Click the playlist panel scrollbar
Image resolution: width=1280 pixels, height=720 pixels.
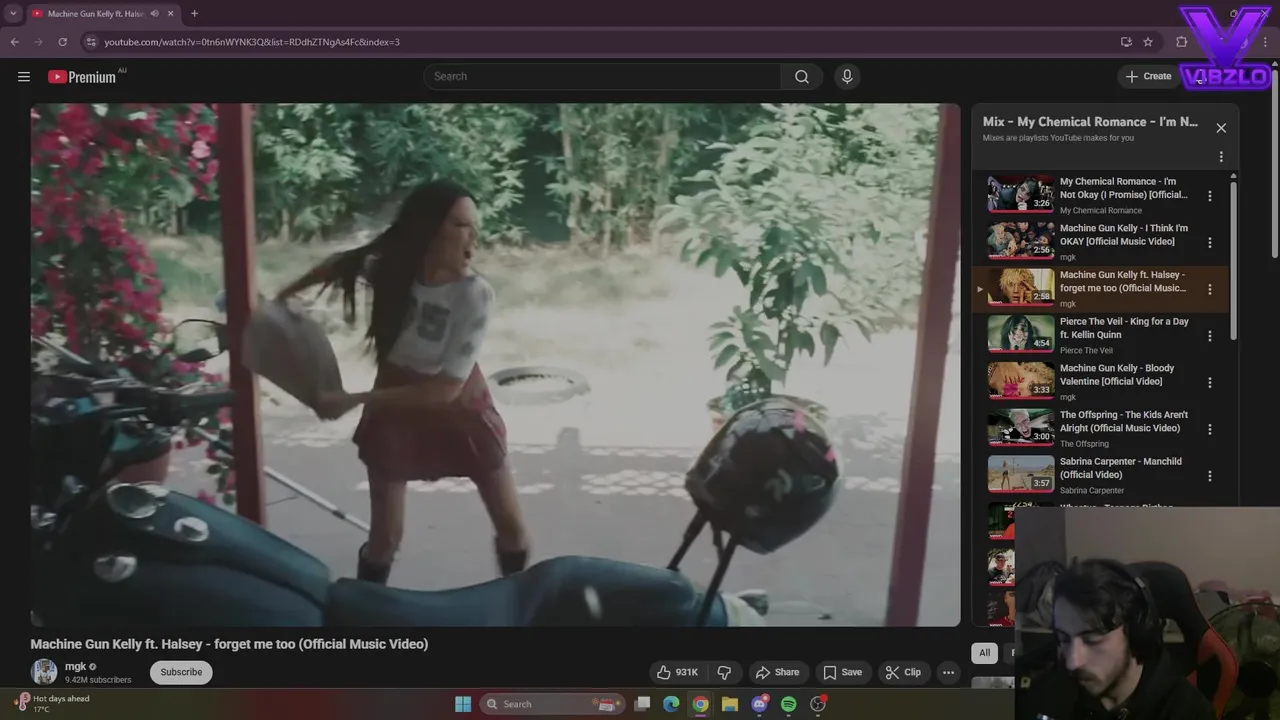(1233, 260)
